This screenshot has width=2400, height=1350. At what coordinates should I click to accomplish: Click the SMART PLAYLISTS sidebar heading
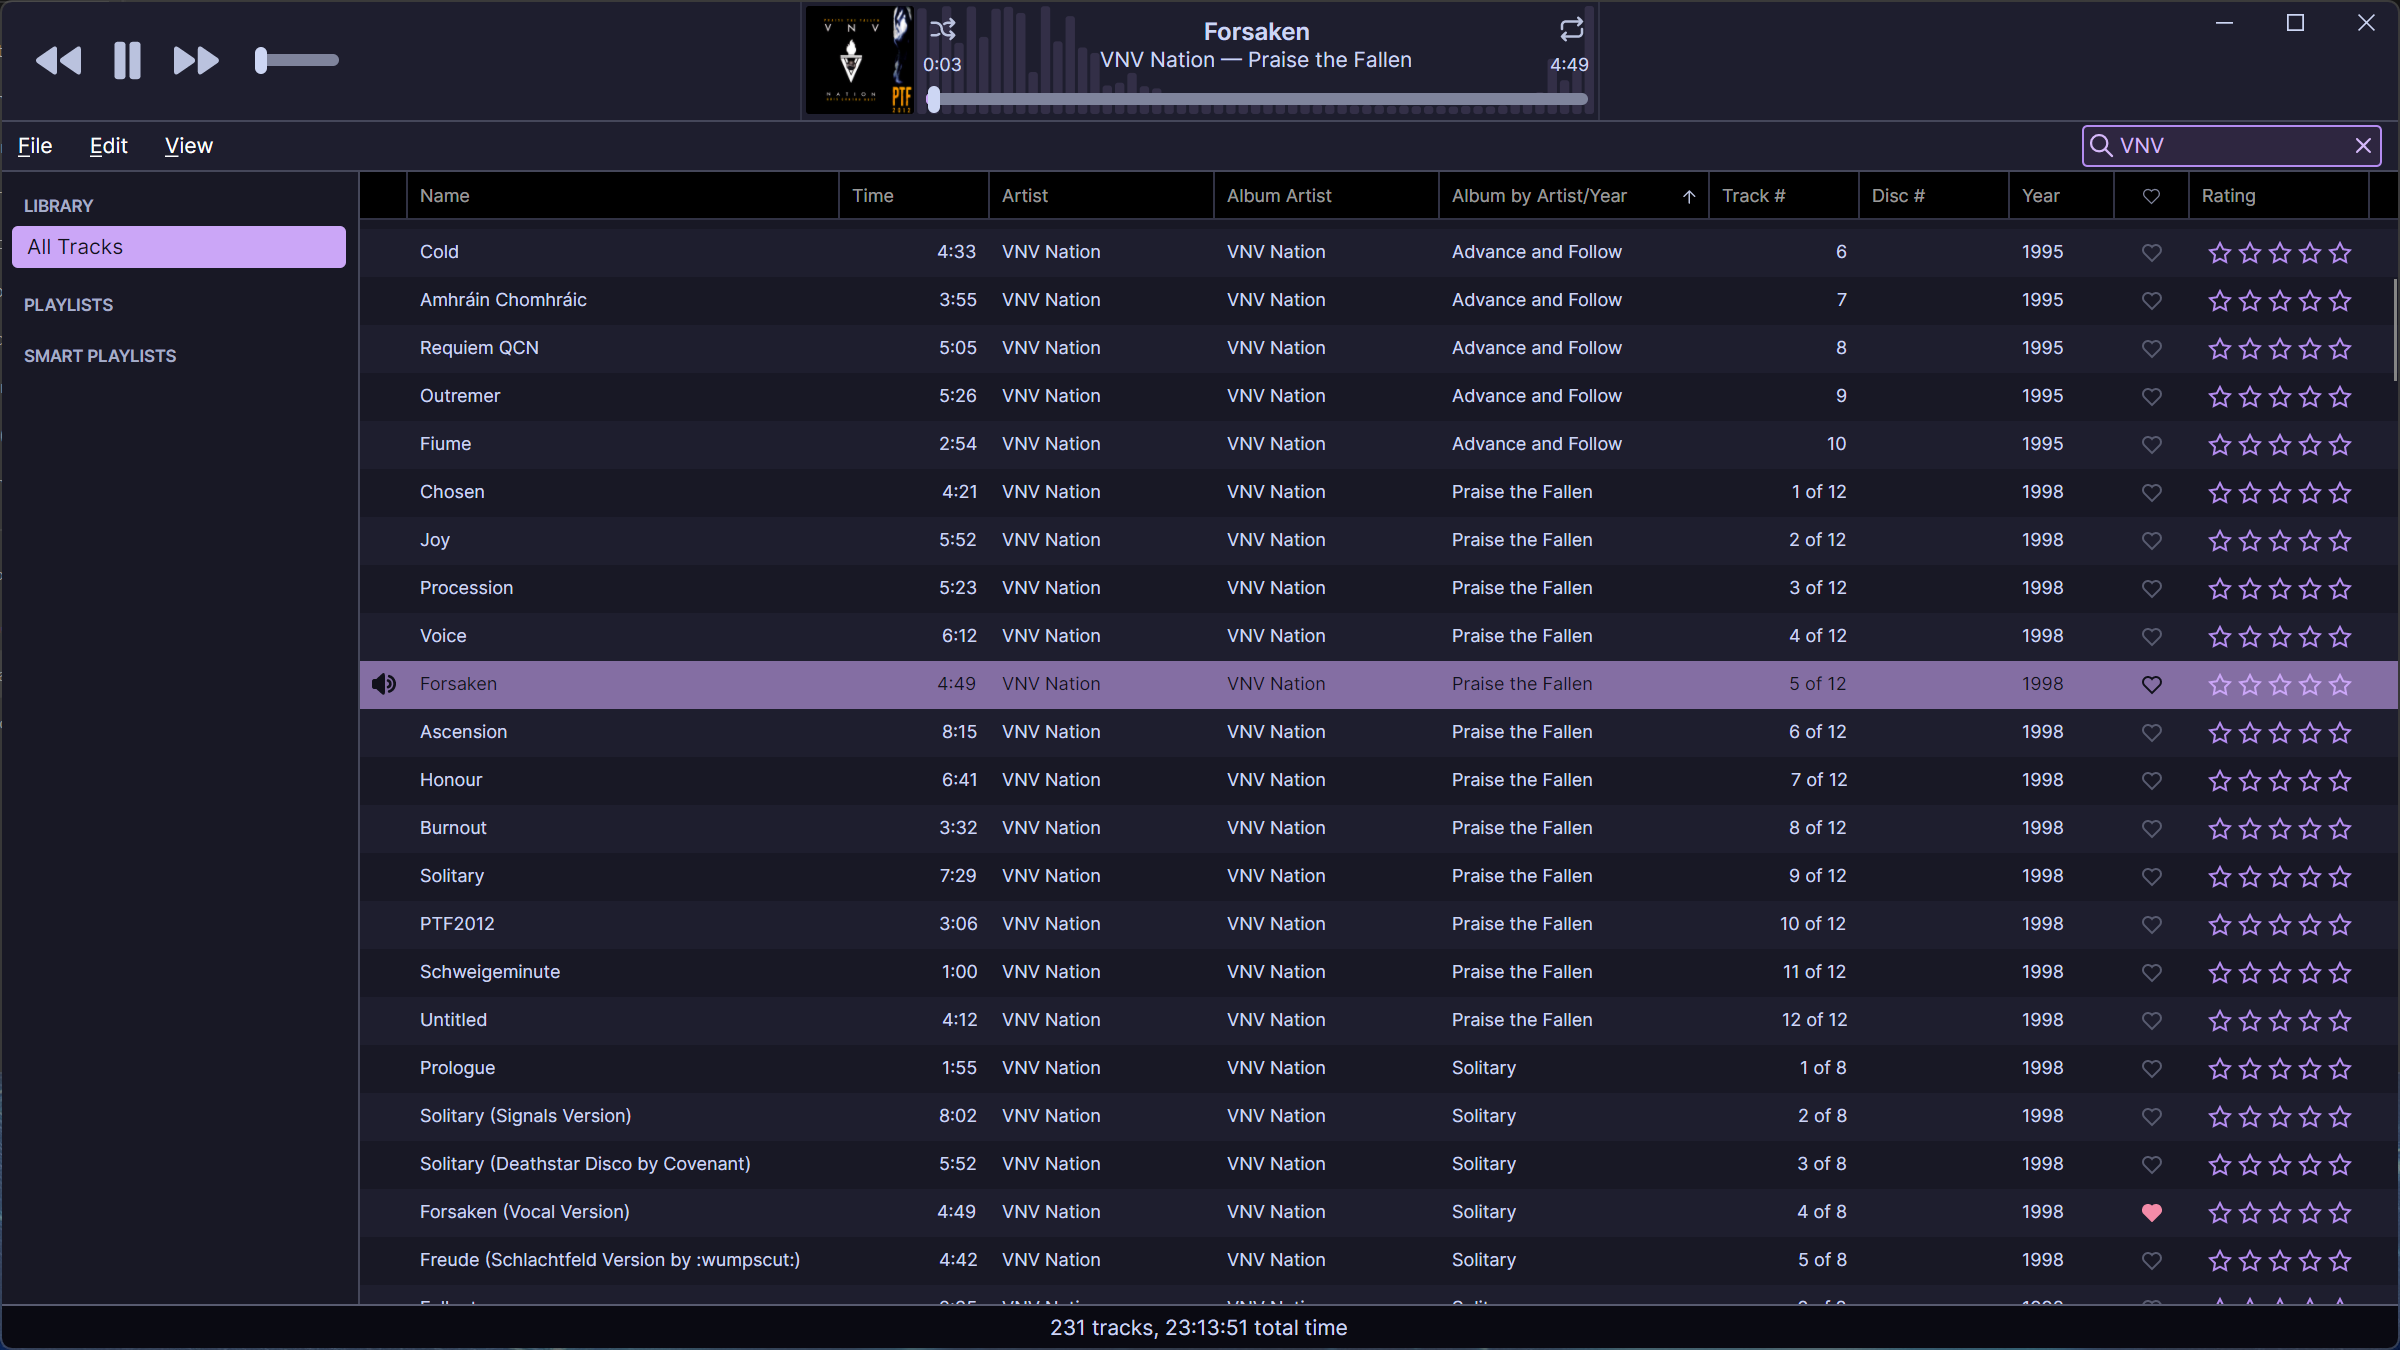point(100,356)
